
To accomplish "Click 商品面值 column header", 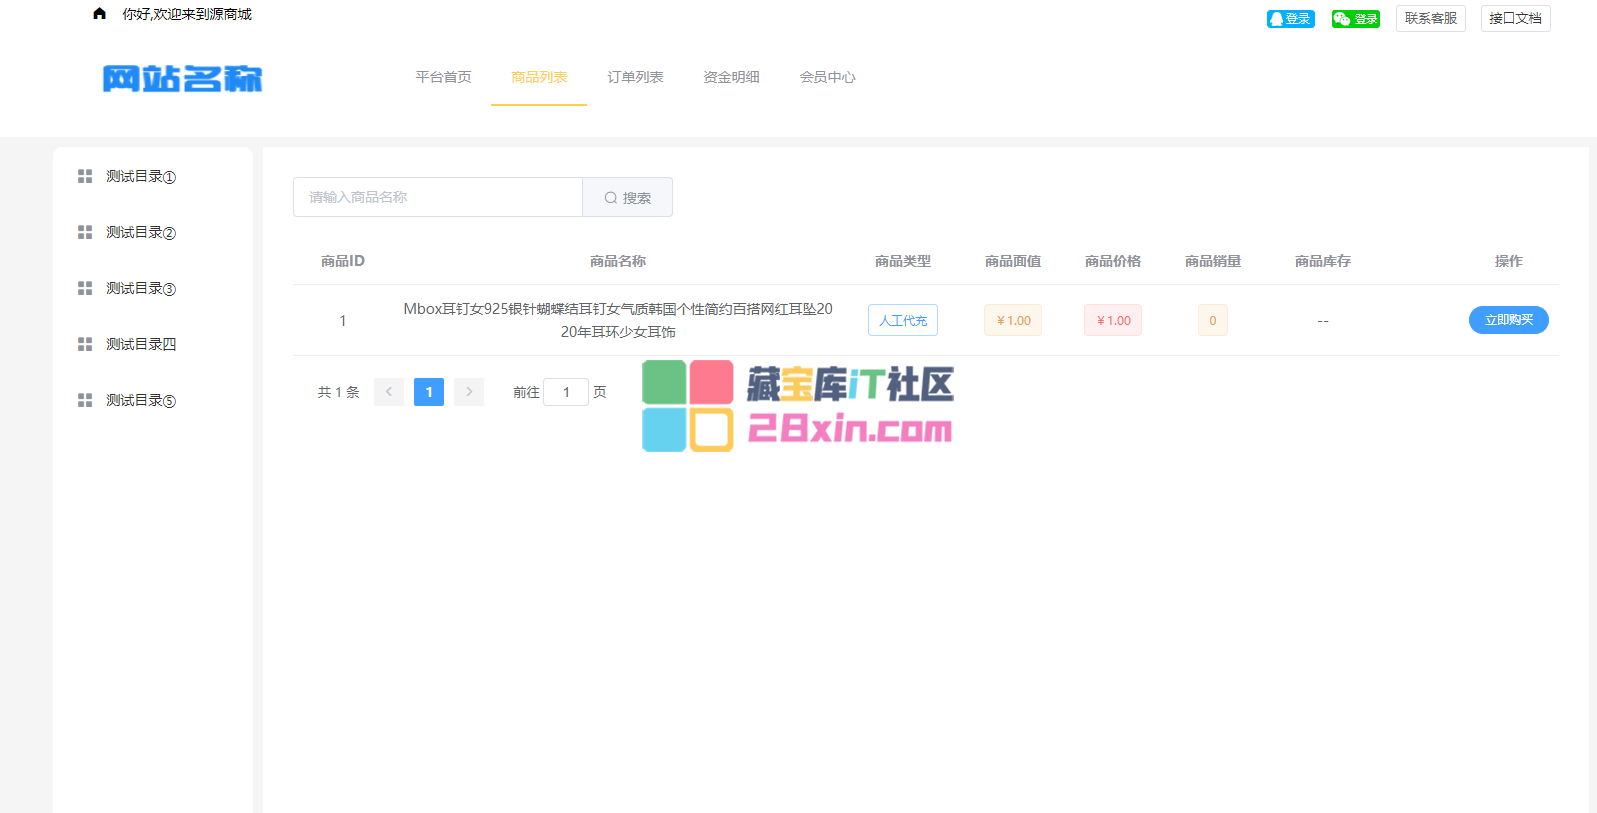I will (1013, 261).
